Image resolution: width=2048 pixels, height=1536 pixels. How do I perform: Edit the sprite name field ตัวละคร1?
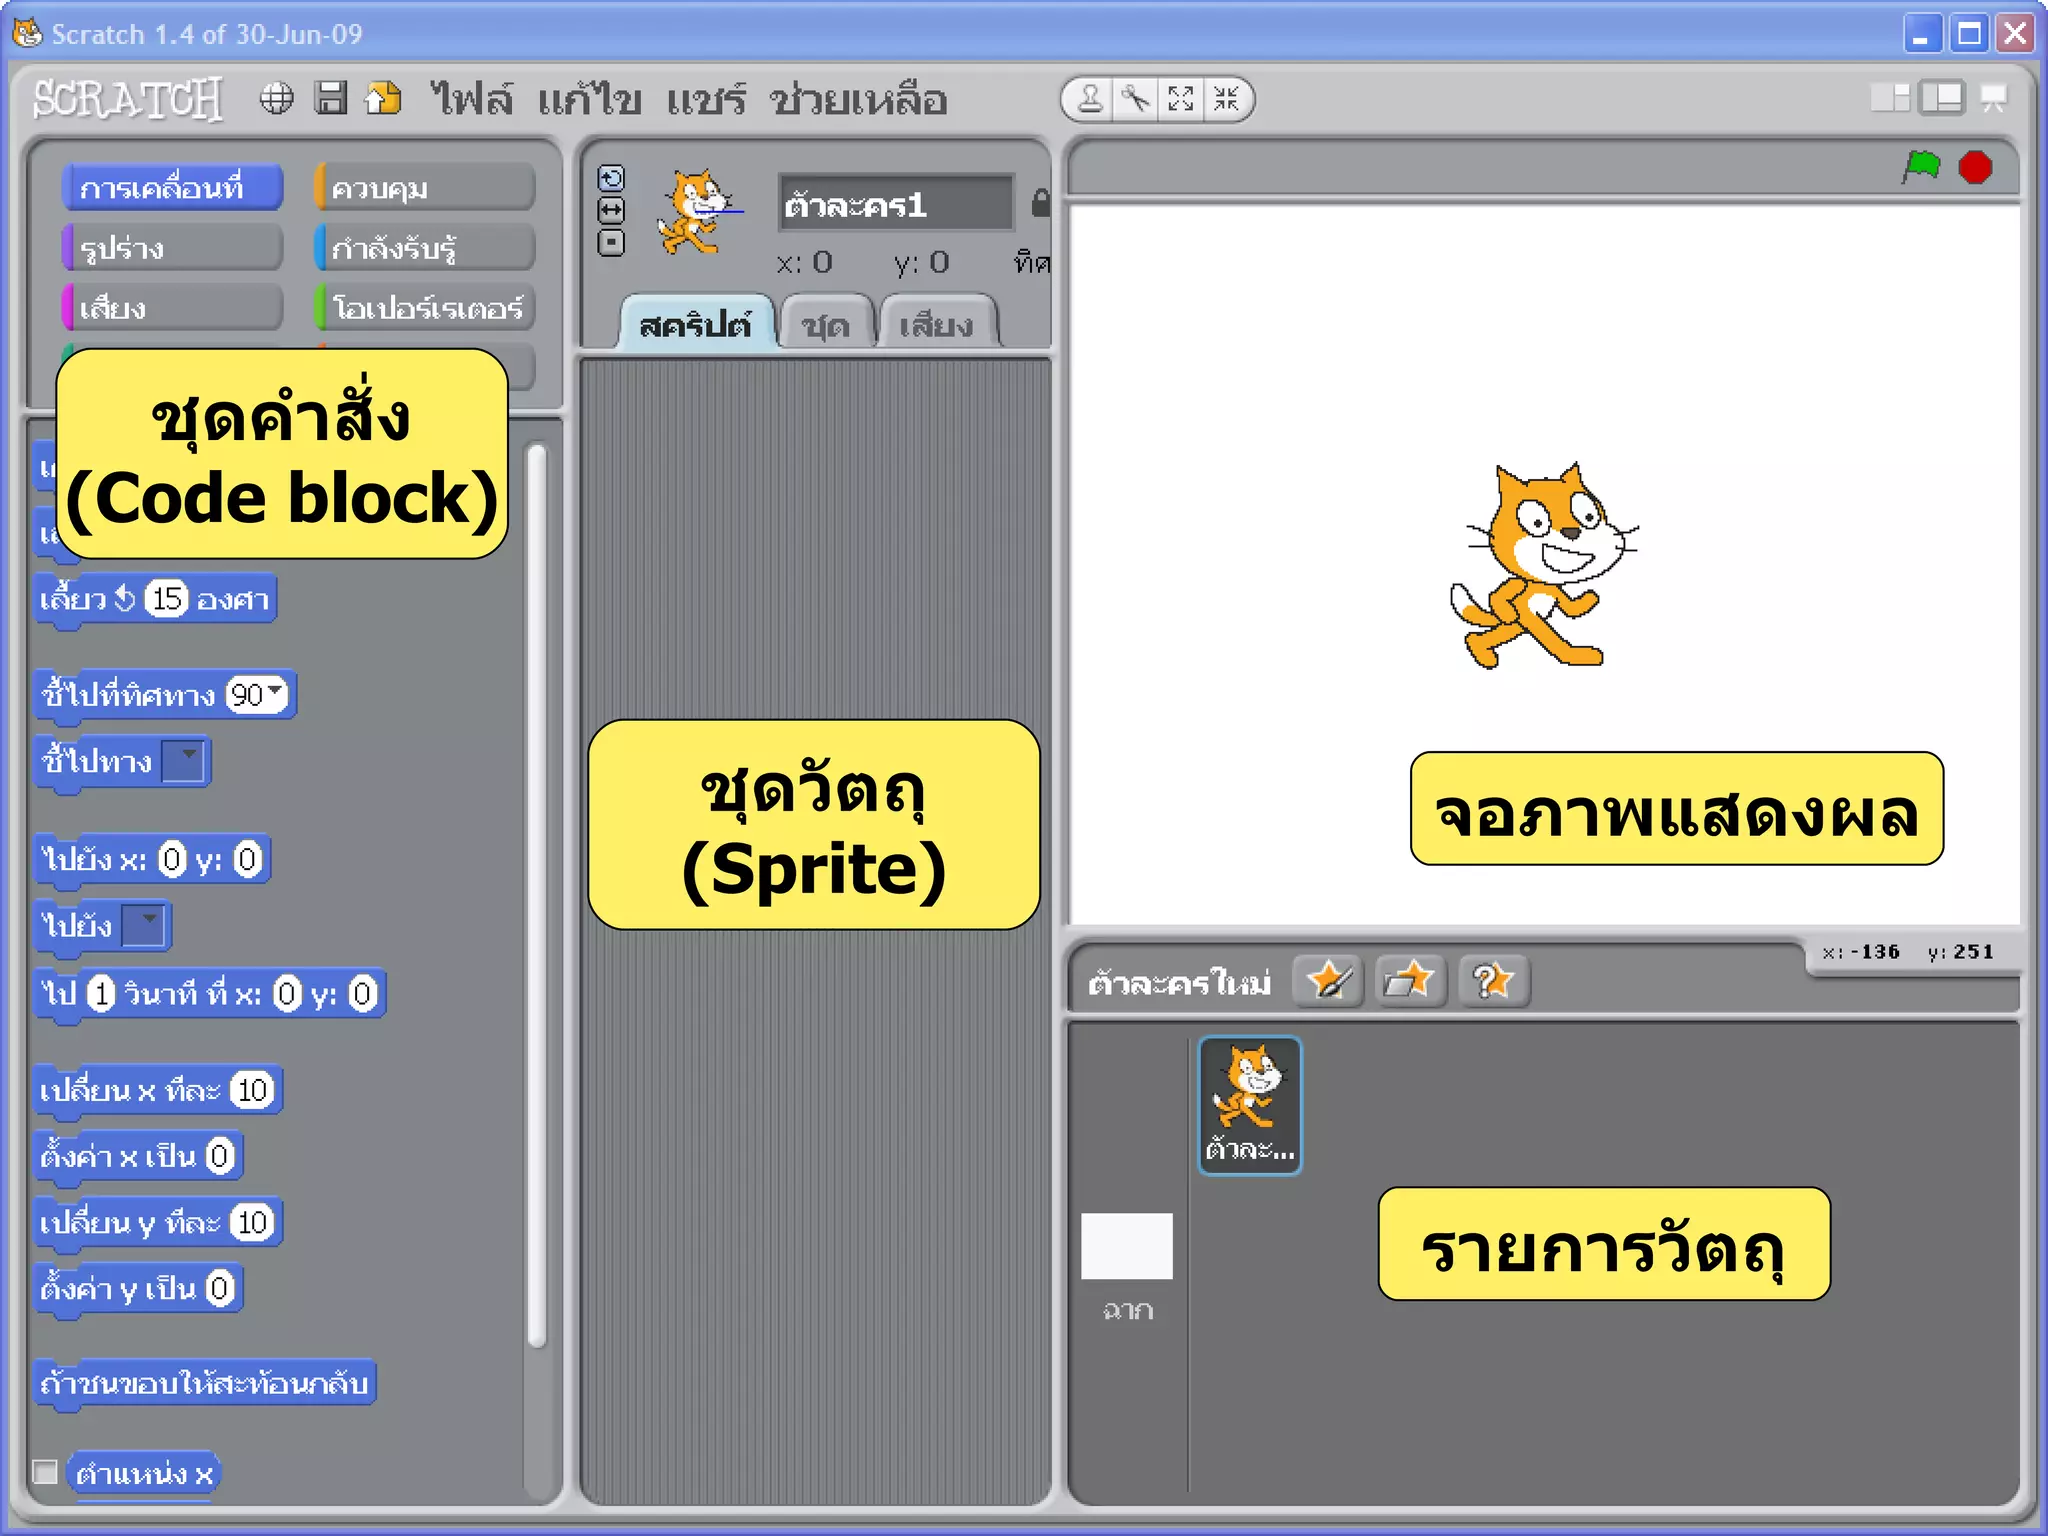[896, 204]
